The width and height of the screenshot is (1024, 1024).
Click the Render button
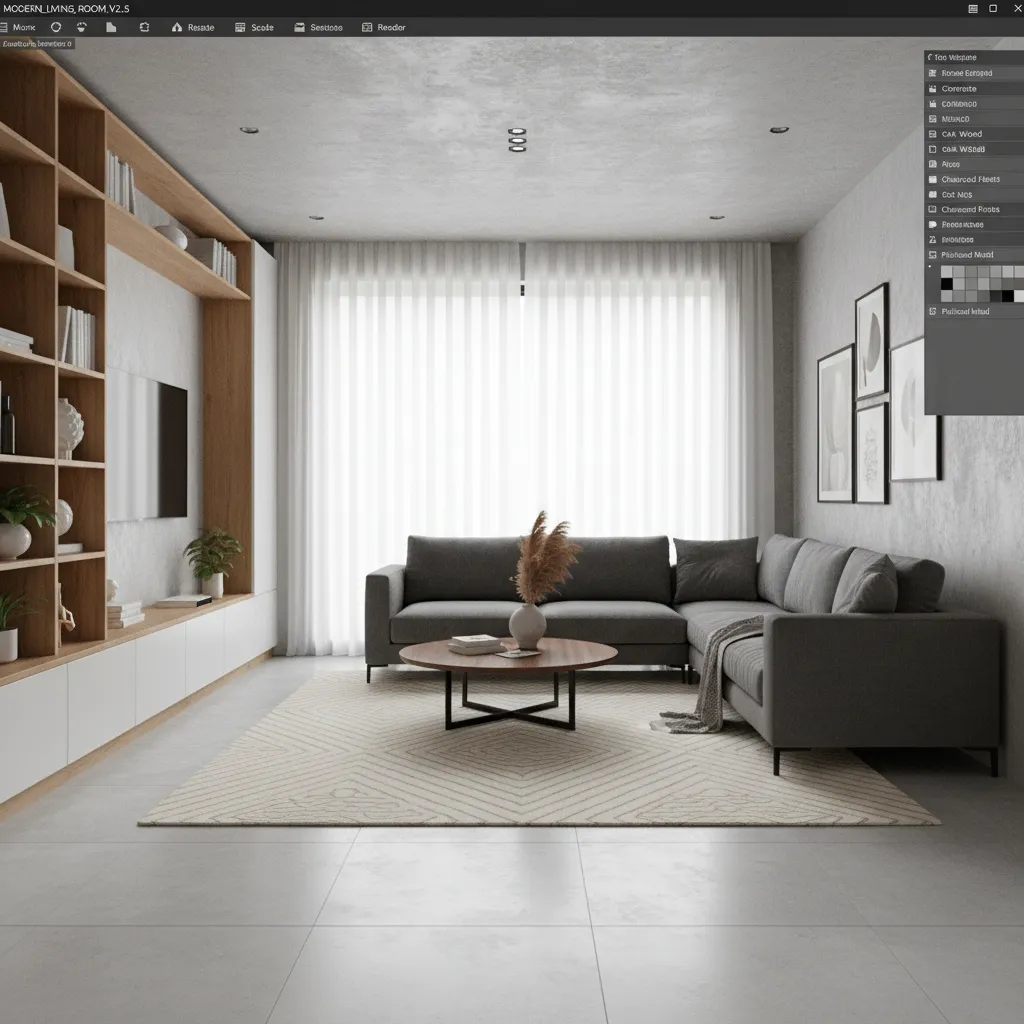pyautogui.click(x=200, y=27)
